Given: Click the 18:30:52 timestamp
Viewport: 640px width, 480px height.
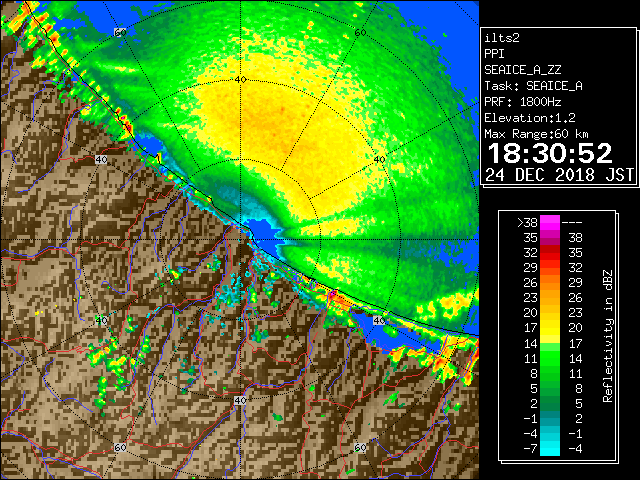Looking at the screenshot, I should pos(550,153).
